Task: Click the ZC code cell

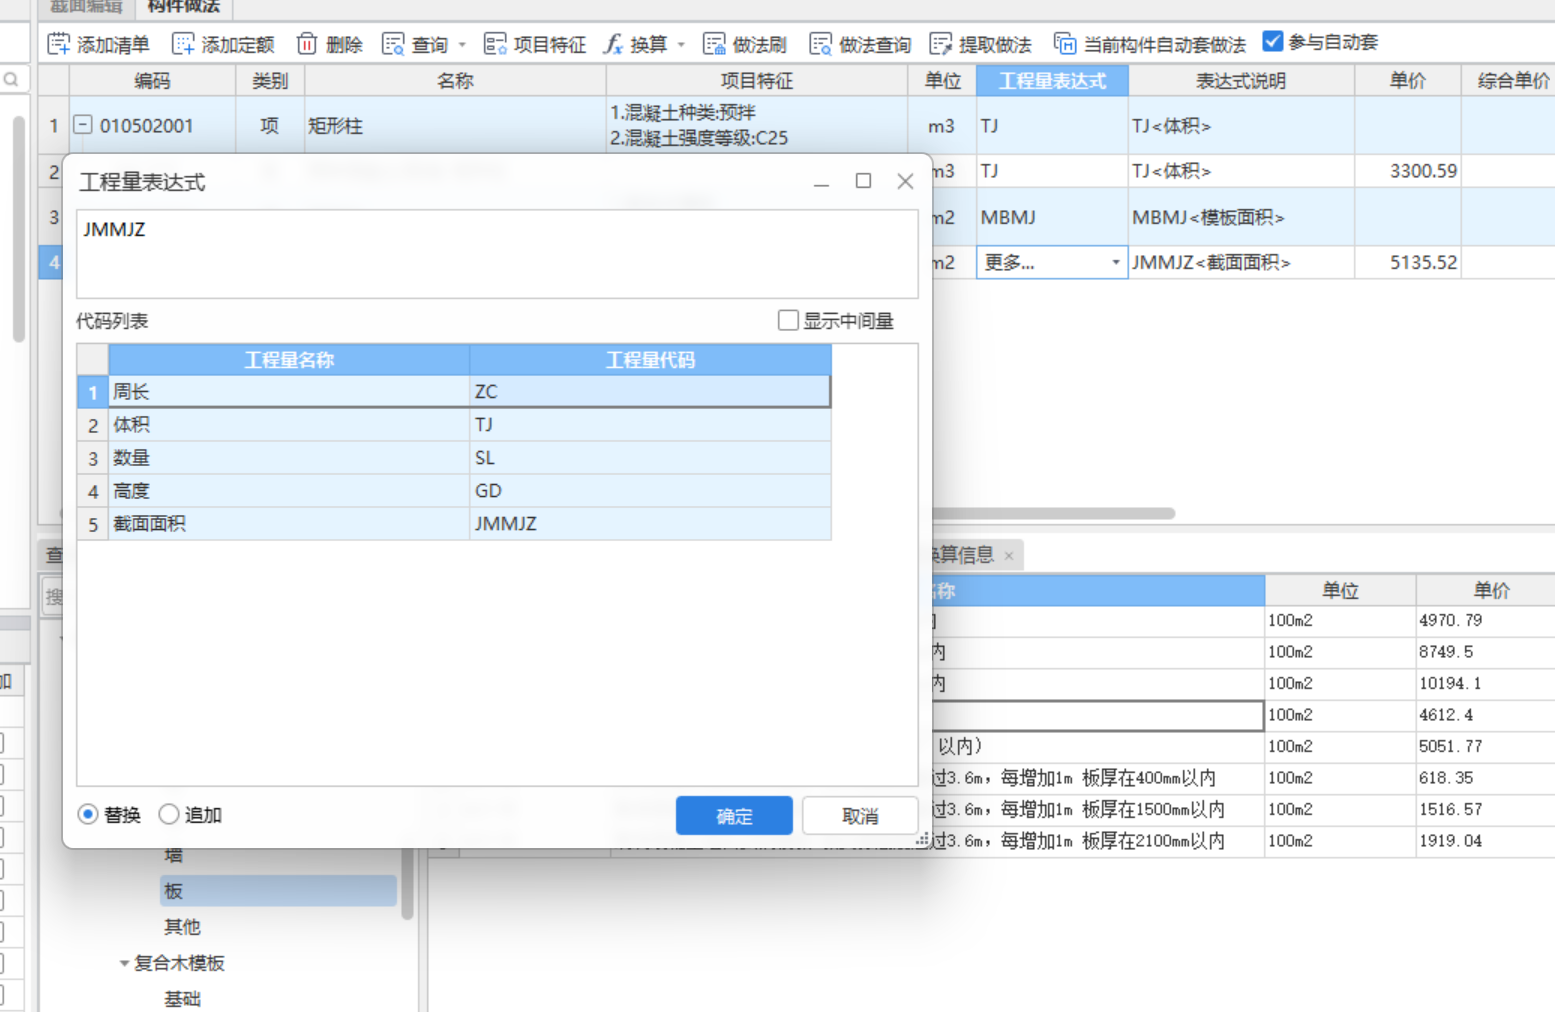Action: point(650,392)
